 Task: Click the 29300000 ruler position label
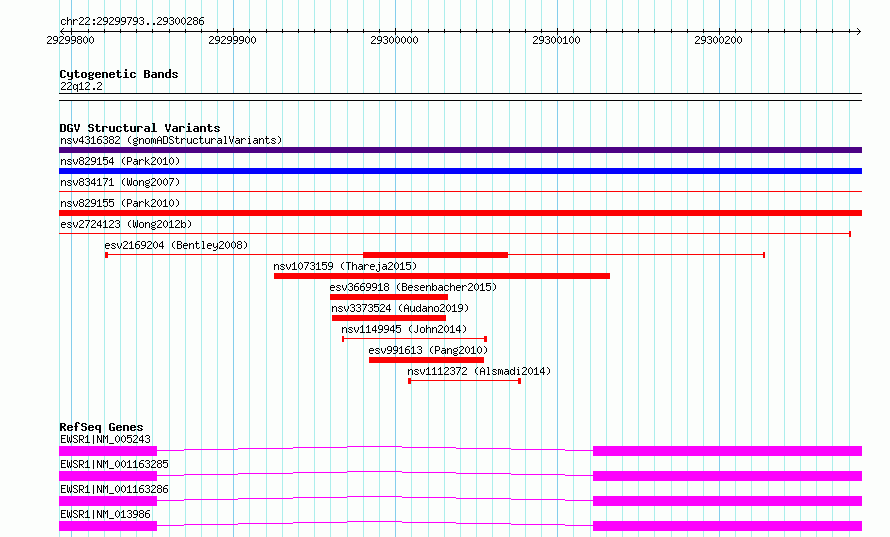(x=394, y=40)
